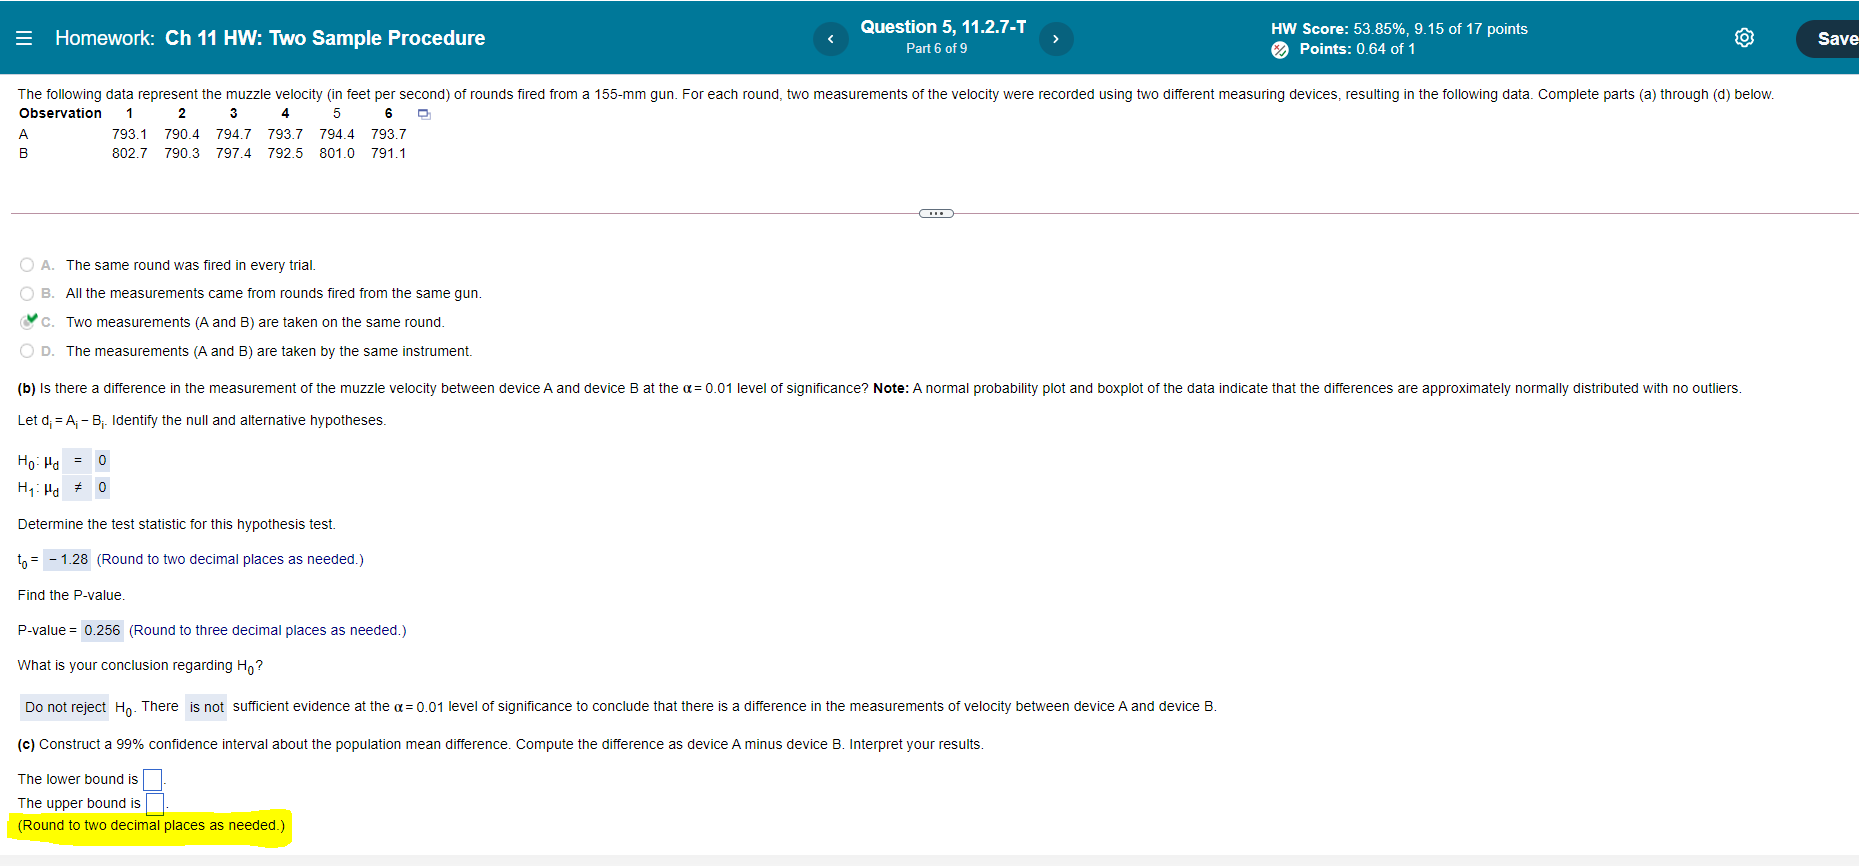The image size is (1859, 866).
Task: Expand the collapsed section ellipsis handle
Action: pos(936,213)
